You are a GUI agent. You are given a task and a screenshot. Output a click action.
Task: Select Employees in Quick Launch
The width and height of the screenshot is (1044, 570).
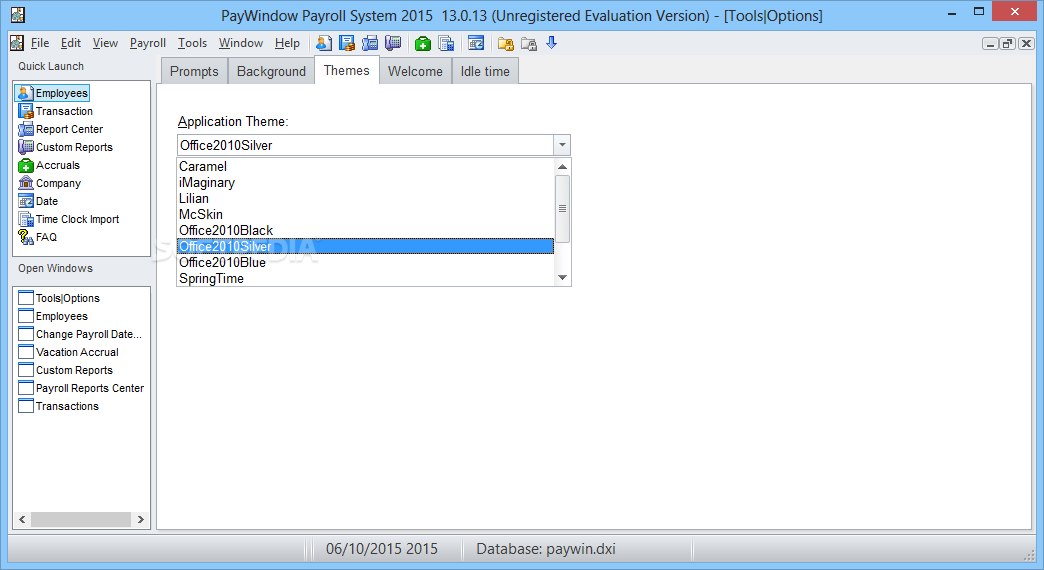click(53, 93)
